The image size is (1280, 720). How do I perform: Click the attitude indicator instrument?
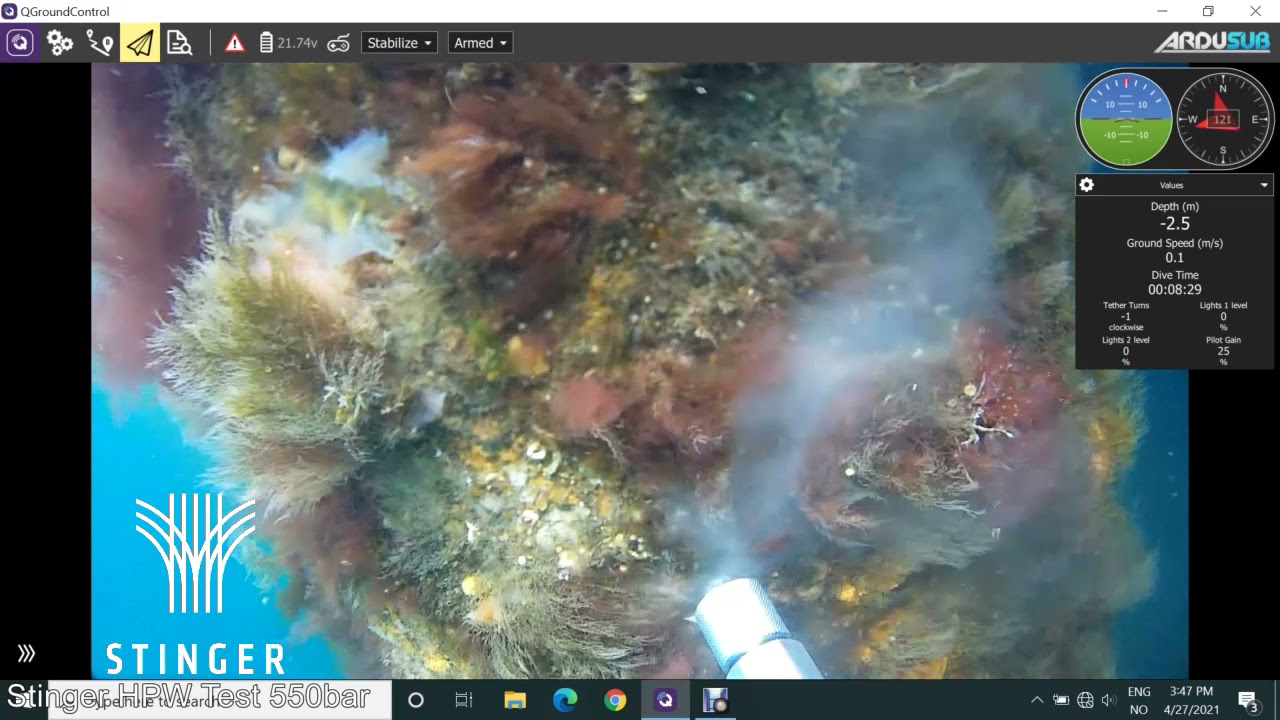[1125, 119]
